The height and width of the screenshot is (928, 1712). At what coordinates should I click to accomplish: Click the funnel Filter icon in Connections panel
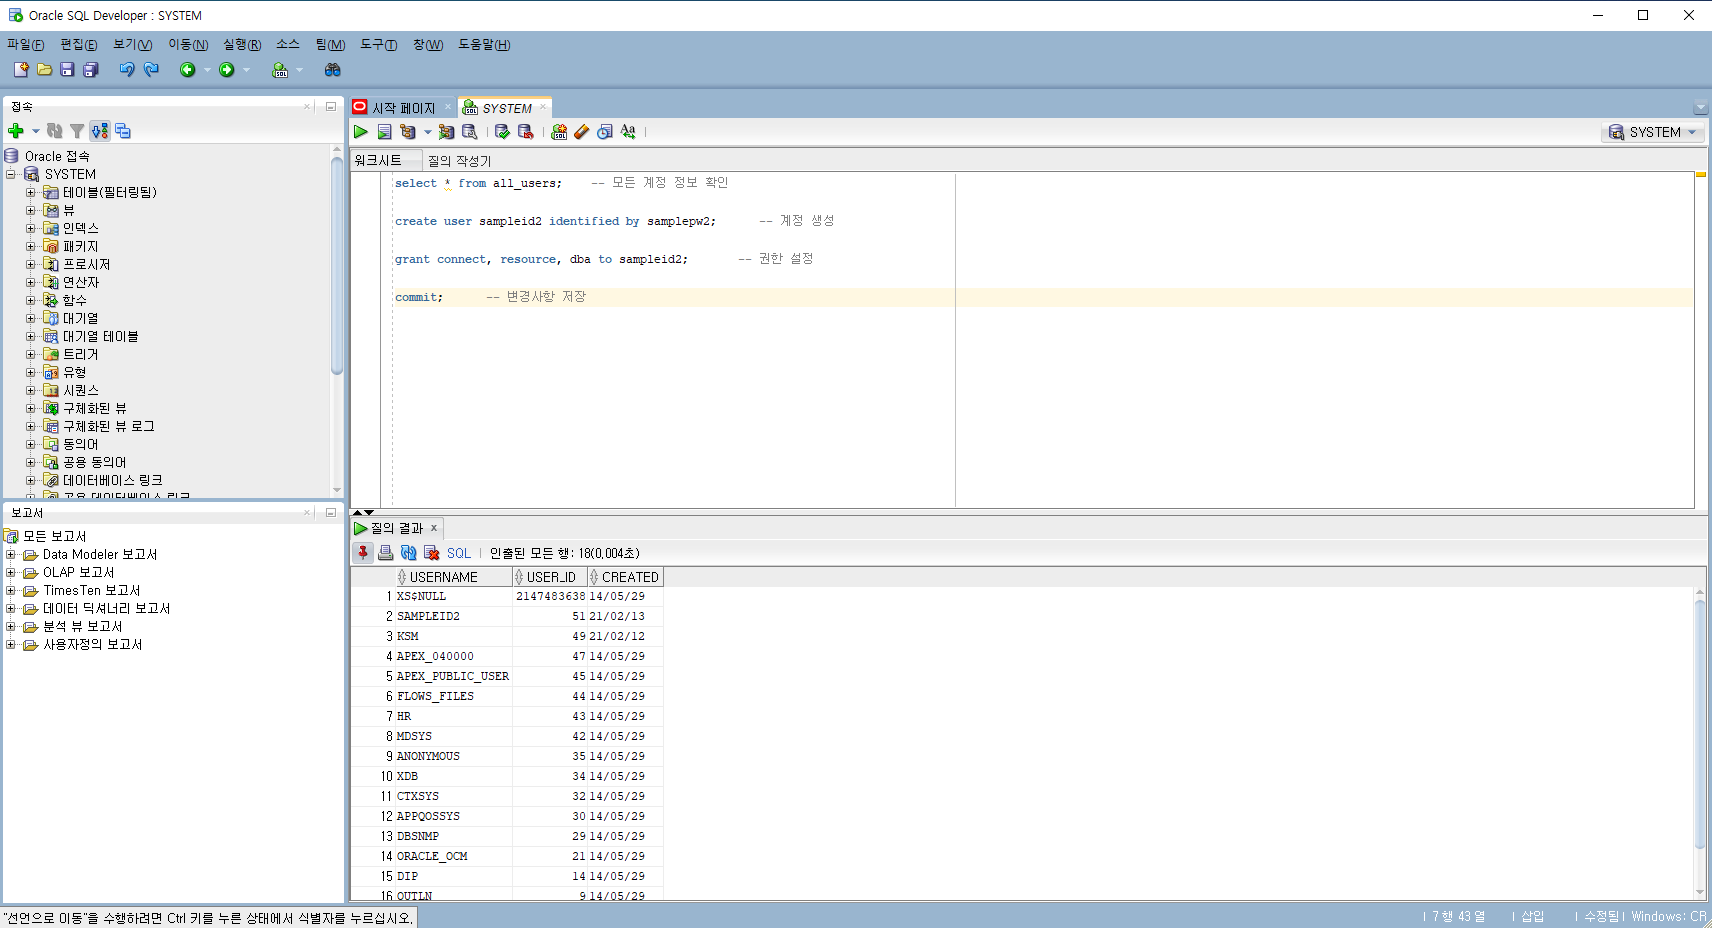(77, 131)
